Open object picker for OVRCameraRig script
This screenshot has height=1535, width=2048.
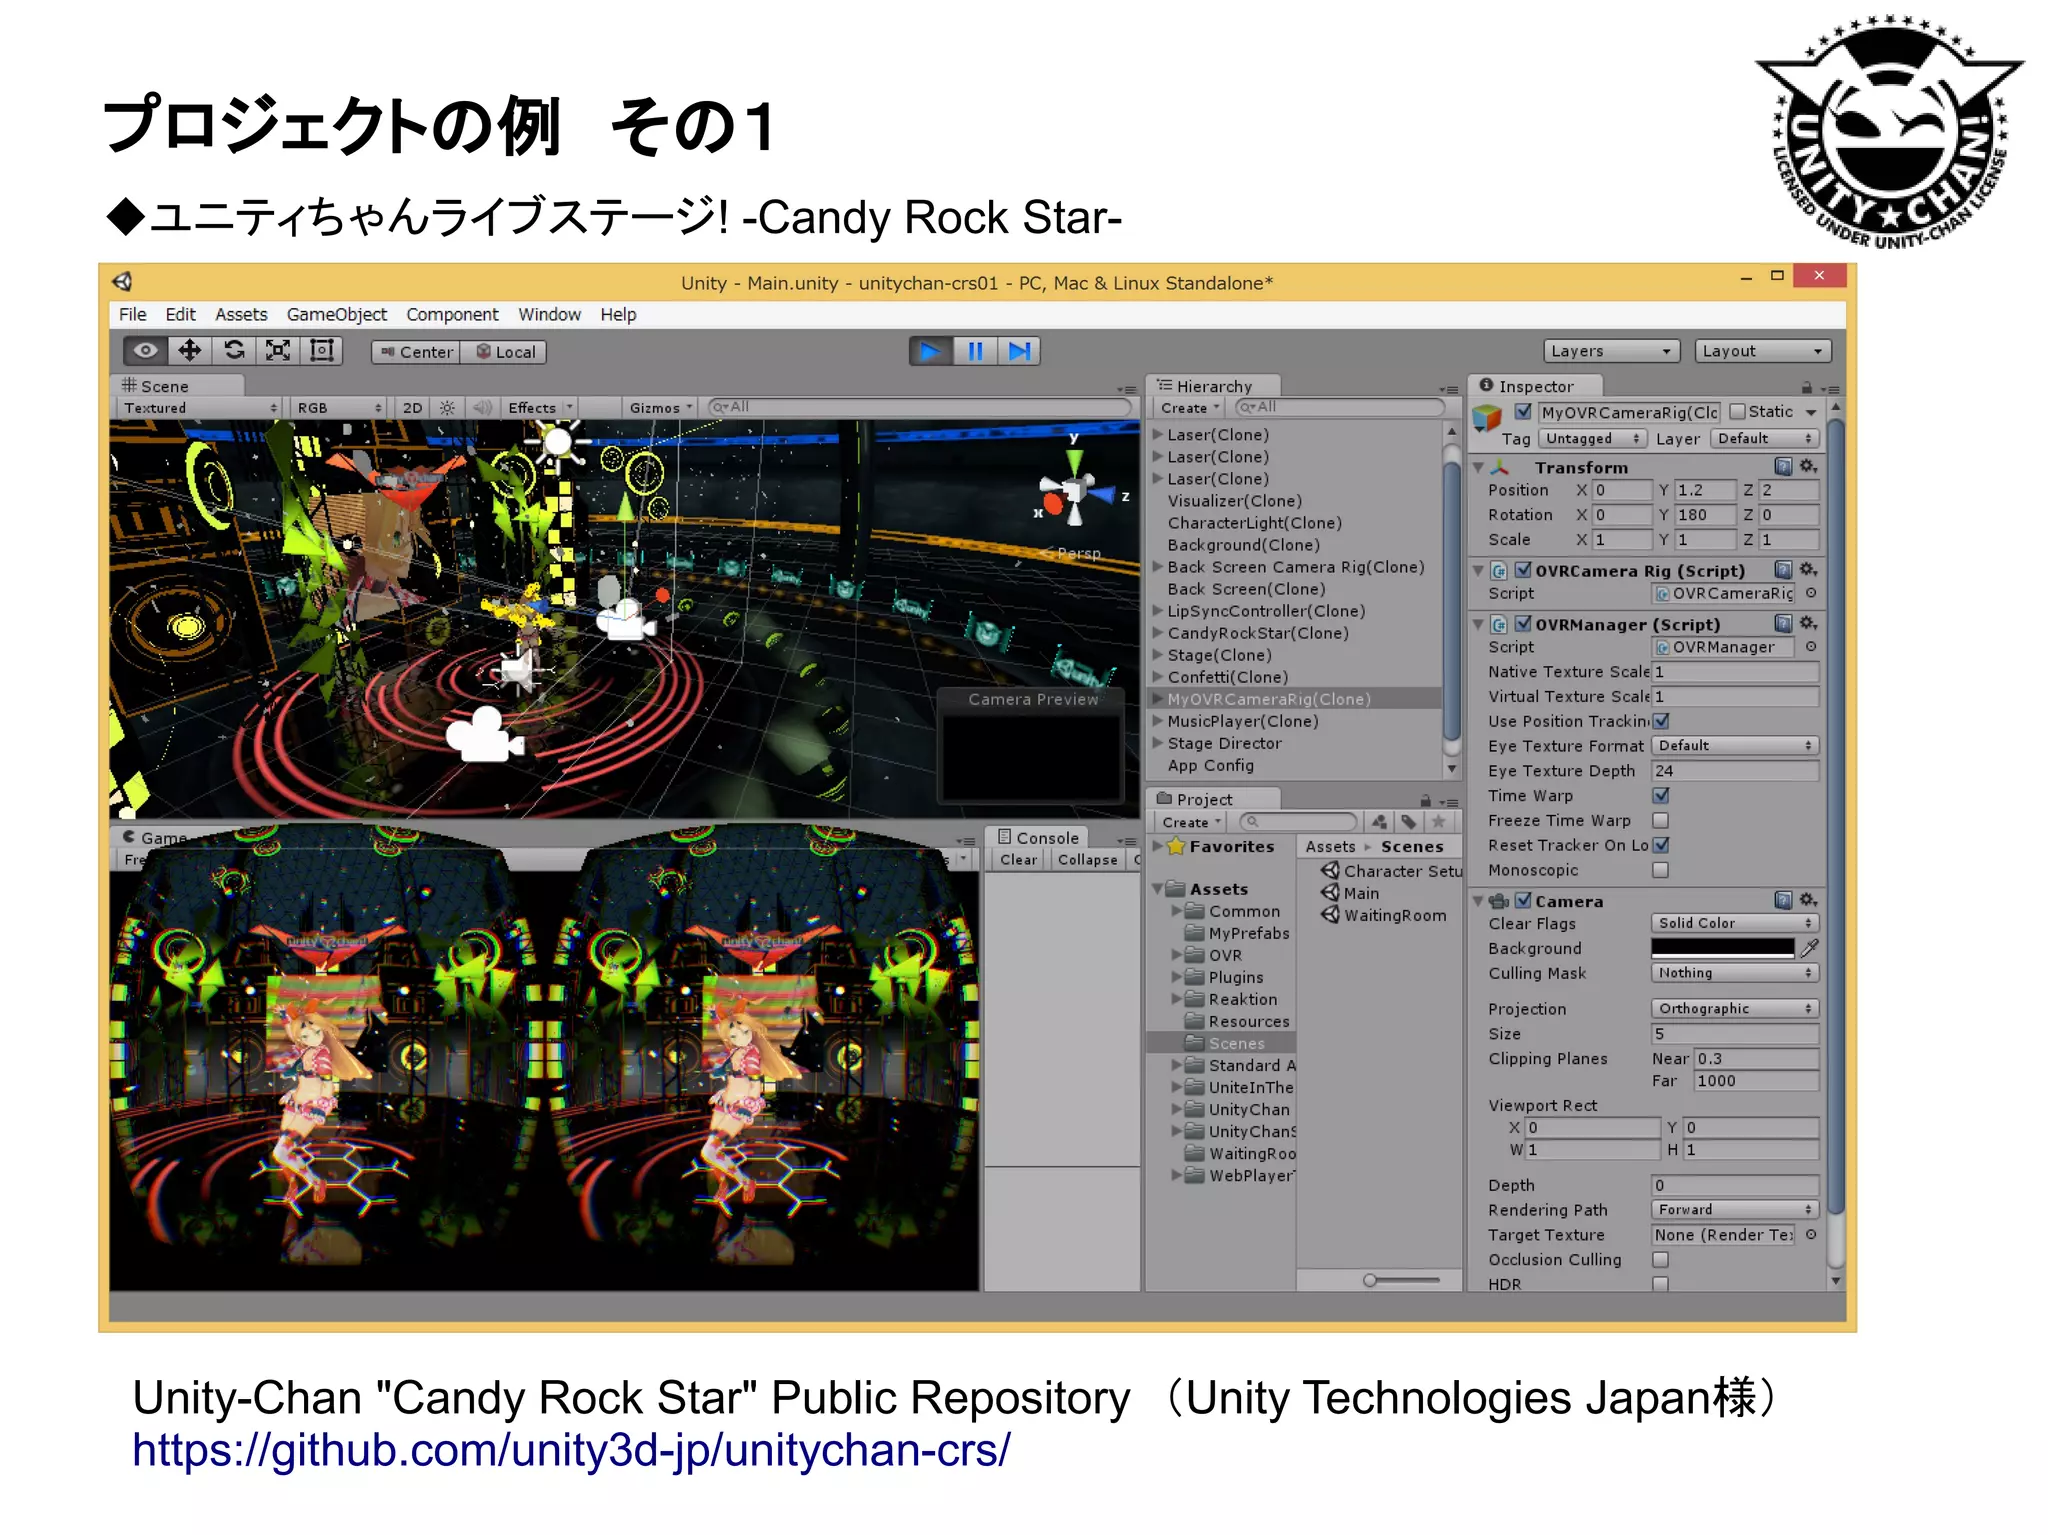point(1810,593)
